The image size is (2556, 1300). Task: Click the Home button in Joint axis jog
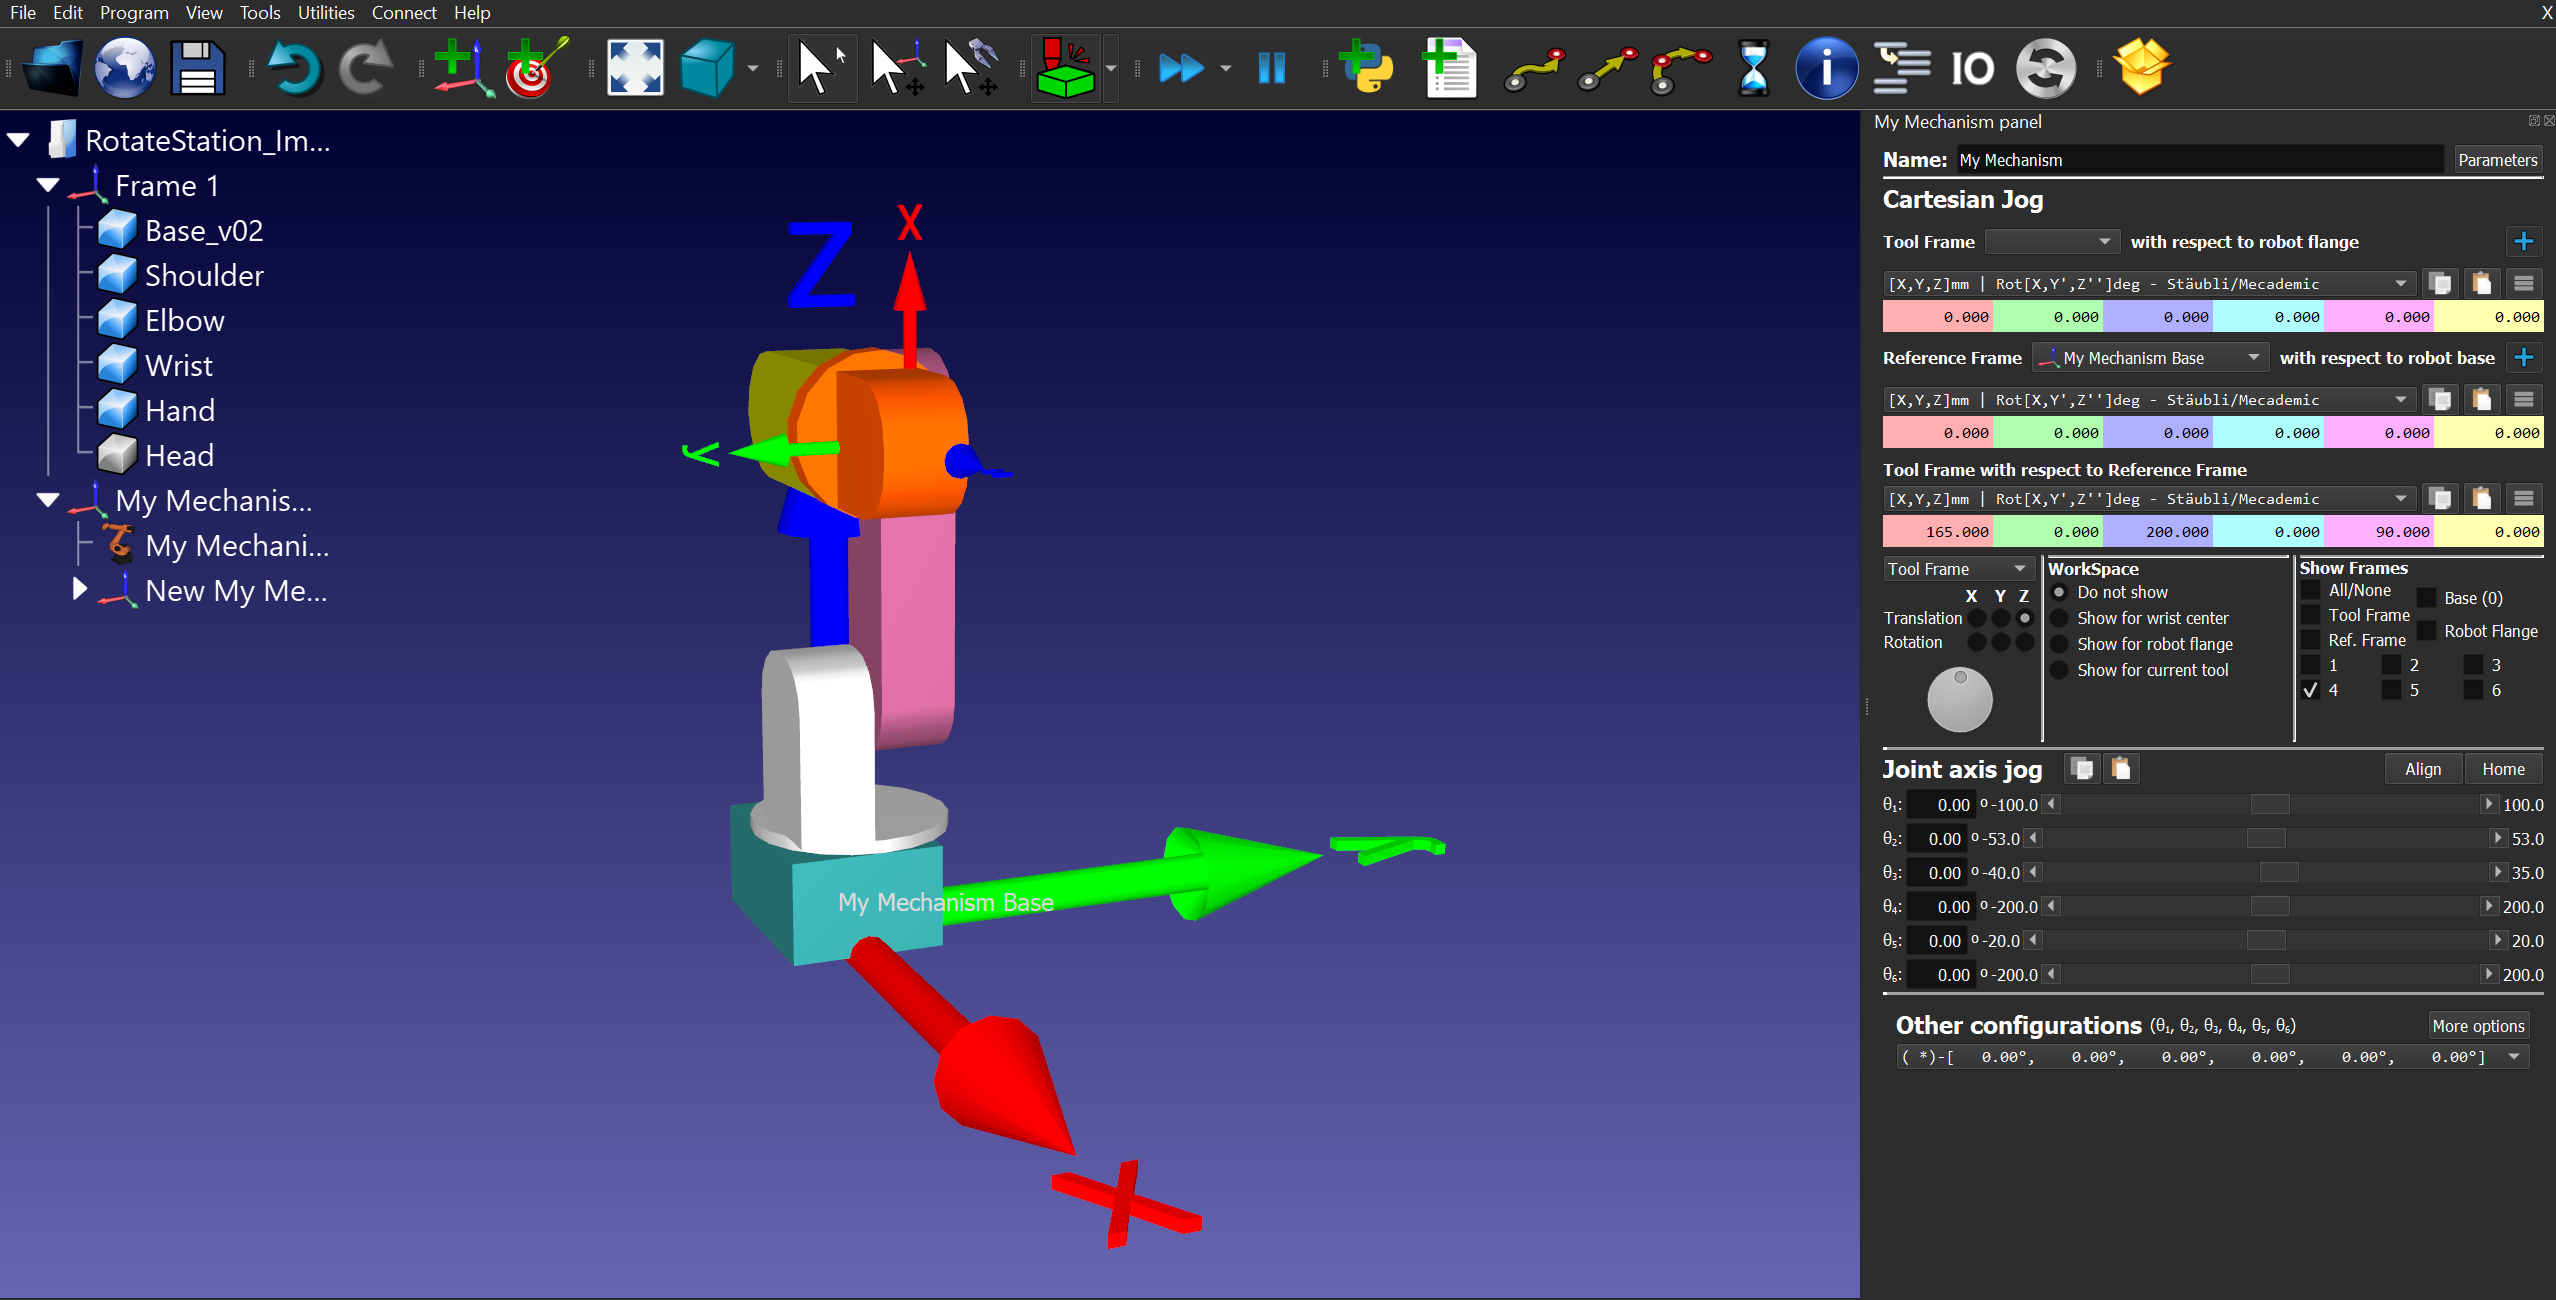click(x=2502, y=769)
